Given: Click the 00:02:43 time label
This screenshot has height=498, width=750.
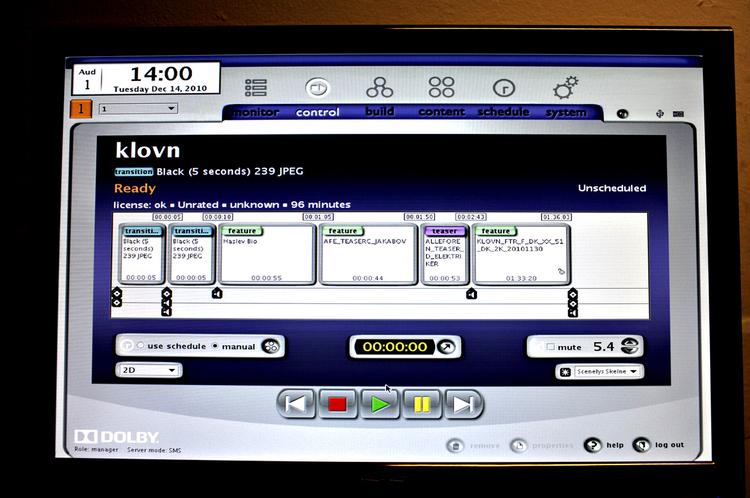Looking at the screenshot, I should 471,217.
